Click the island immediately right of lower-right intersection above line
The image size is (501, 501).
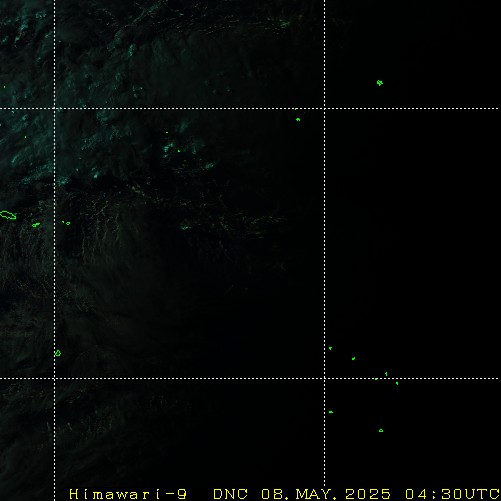click(x=330, y=348)
